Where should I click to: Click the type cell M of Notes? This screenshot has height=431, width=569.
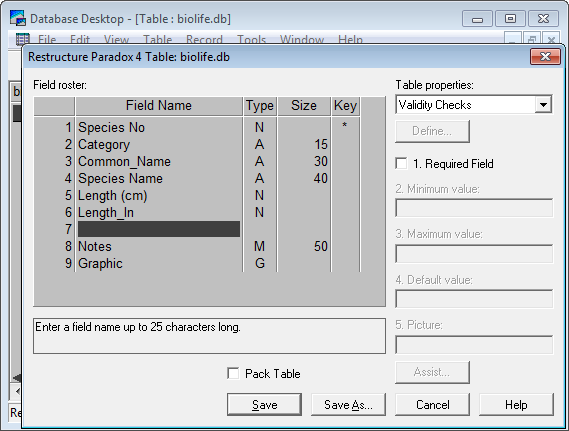point(259,246)
